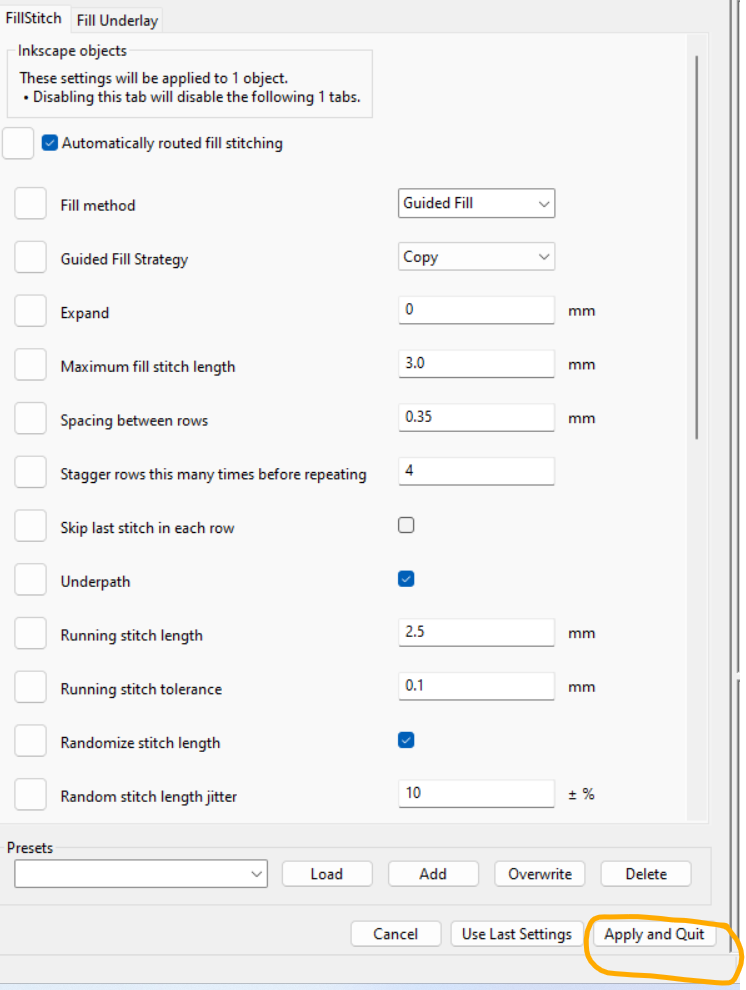Click 'These settings will be applied to 1 object.'
The height and width of the screenshot is (990, 746).
point(153,78)
